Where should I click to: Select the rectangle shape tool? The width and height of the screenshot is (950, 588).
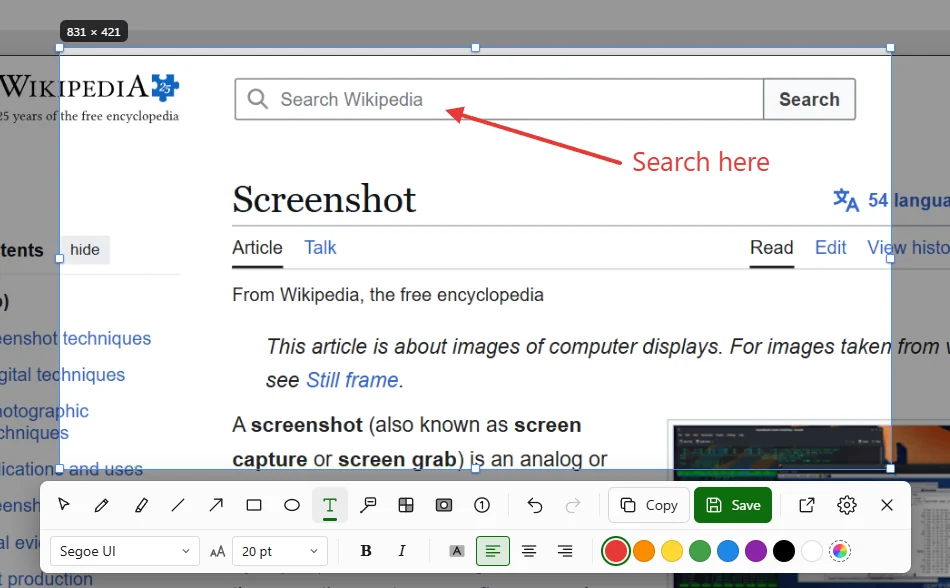(254, 505)
